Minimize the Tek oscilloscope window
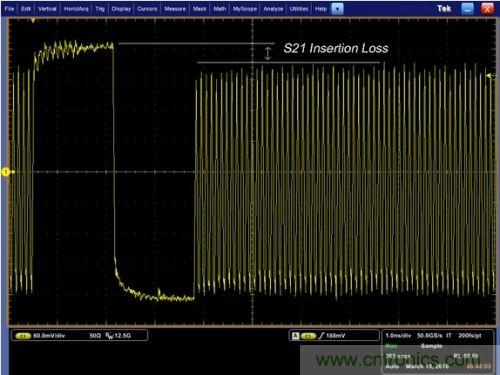The height and width of the screenshot is (375, 500). 467,9
